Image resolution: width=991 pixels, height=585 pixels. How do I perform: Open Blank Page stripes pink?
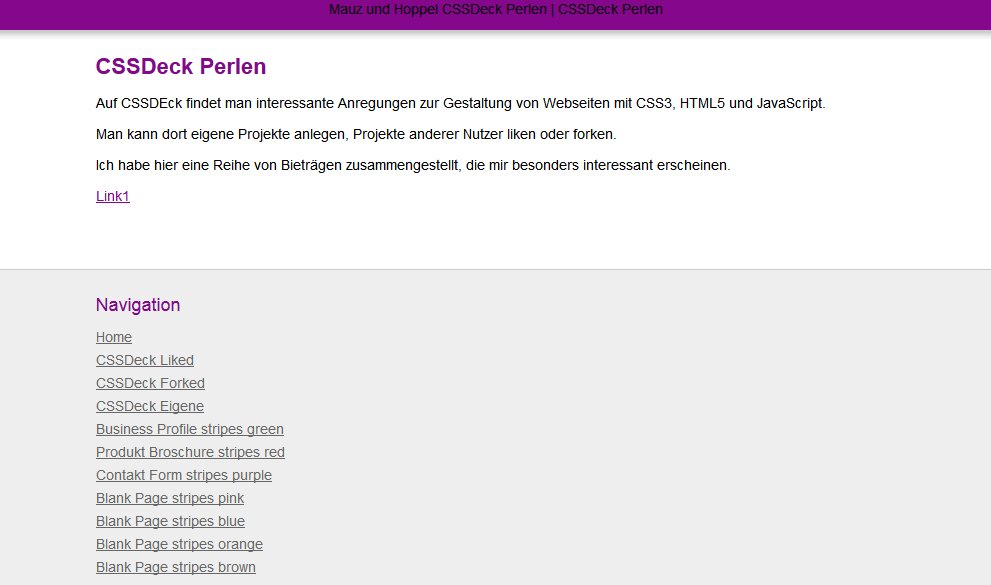(169, 498)
